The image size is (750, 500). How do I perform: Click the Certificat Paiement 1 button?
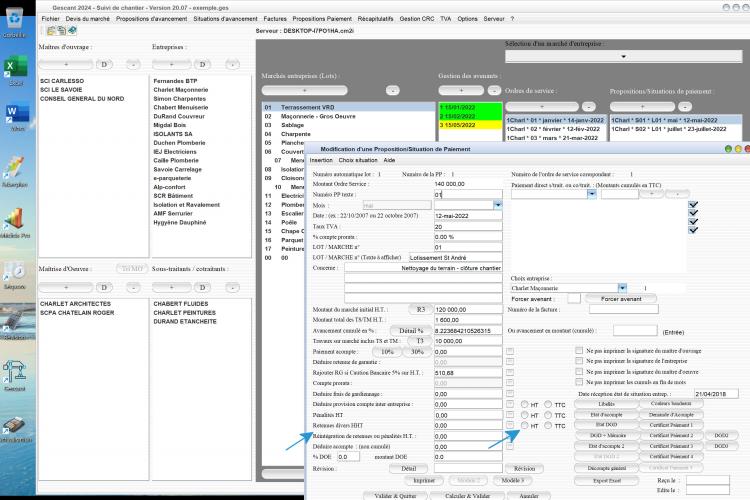coord(671,425)
